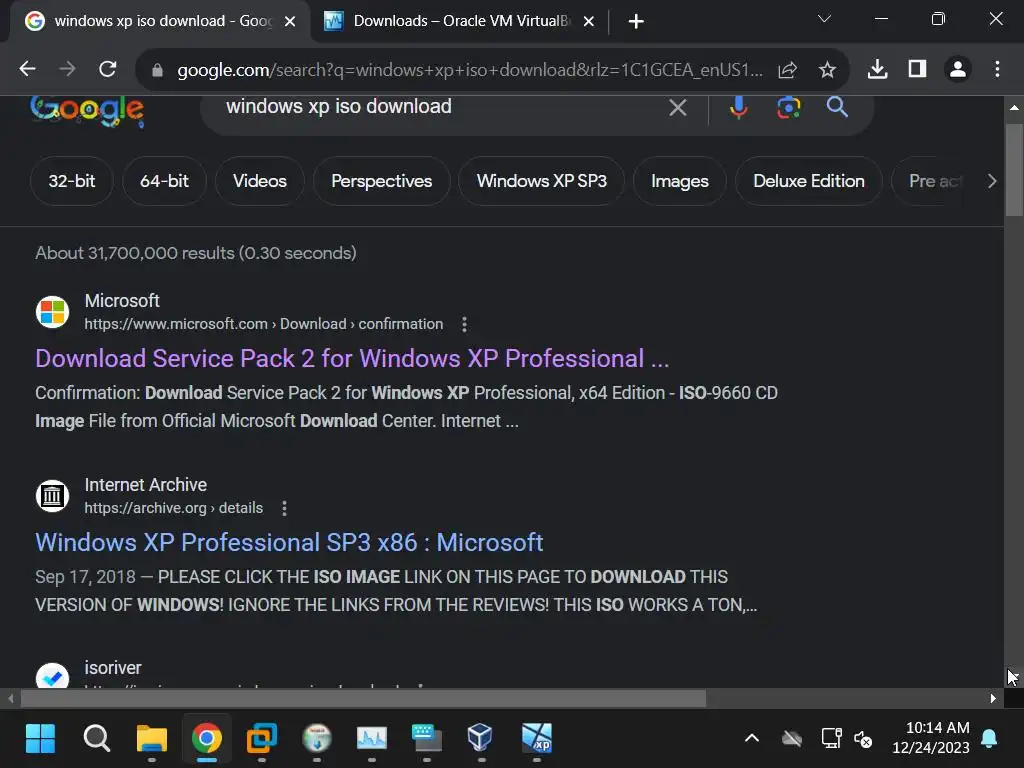
Task: Open Chrome three-dot menu
Action: coord(997,69)
